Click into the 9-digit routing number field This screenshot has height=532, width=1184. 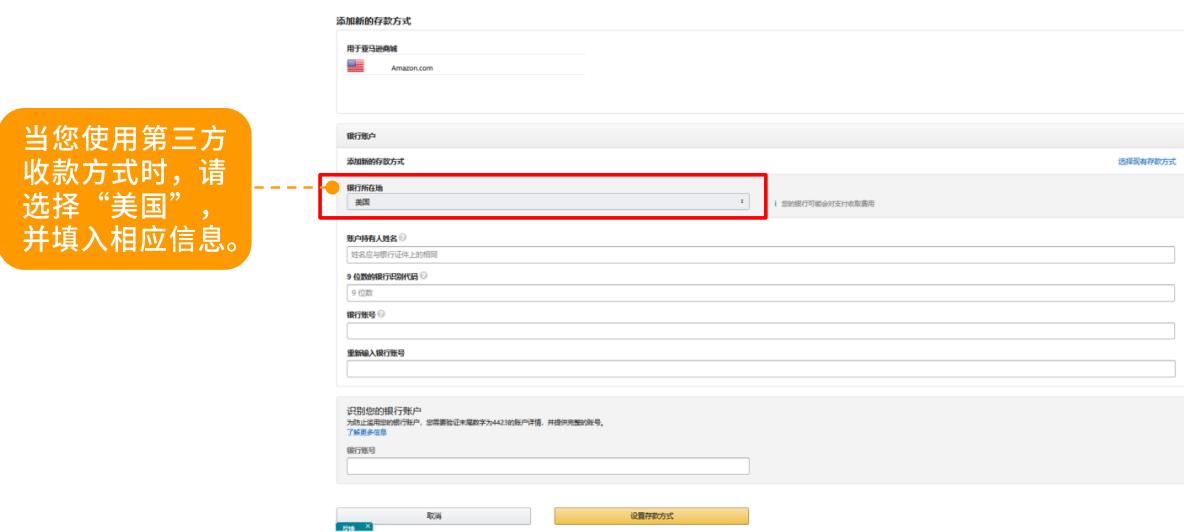760,293
